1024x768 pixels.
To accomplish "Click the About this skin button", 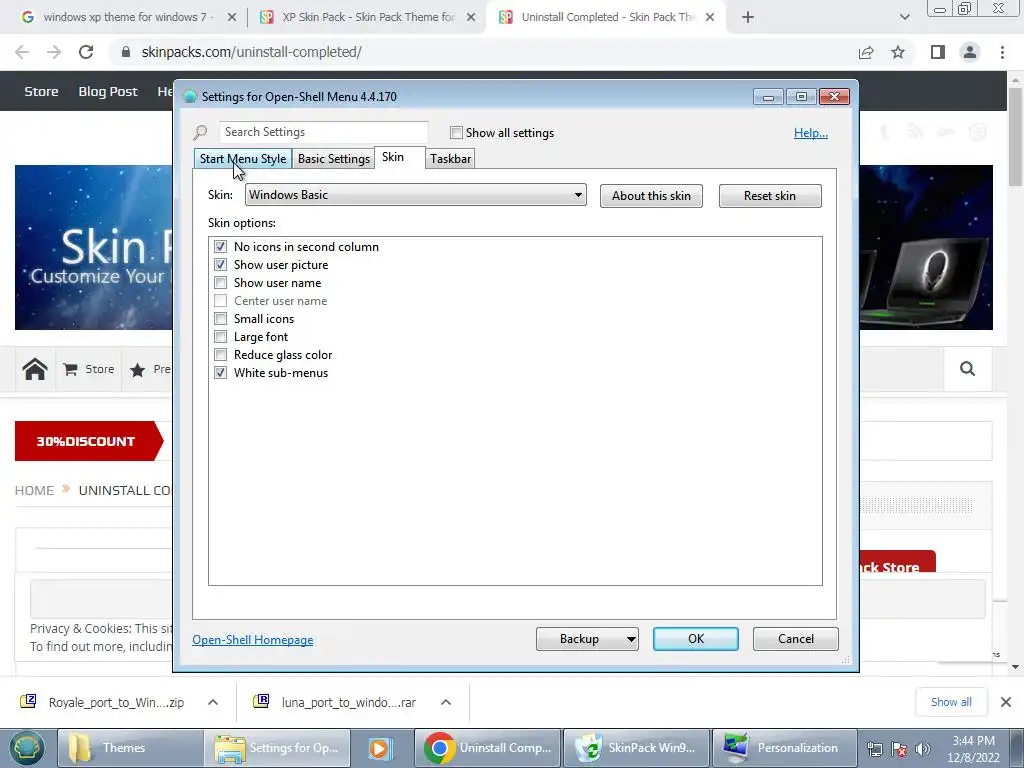I will pos(651,196).
